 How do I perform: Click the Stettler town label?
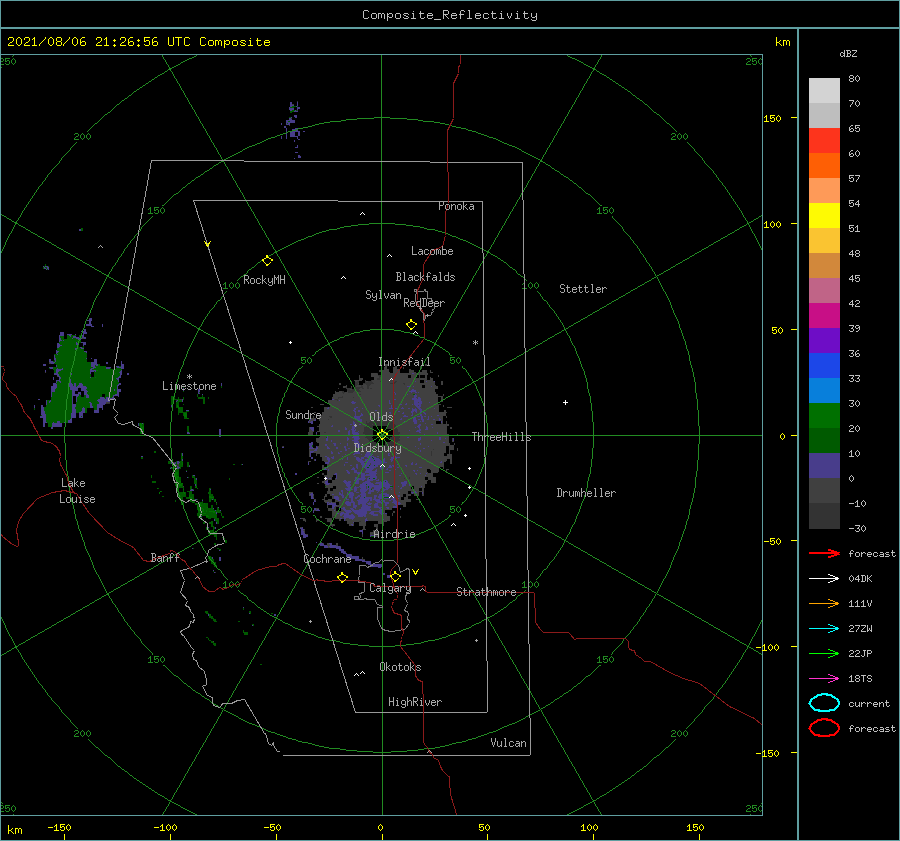point(583,289)
